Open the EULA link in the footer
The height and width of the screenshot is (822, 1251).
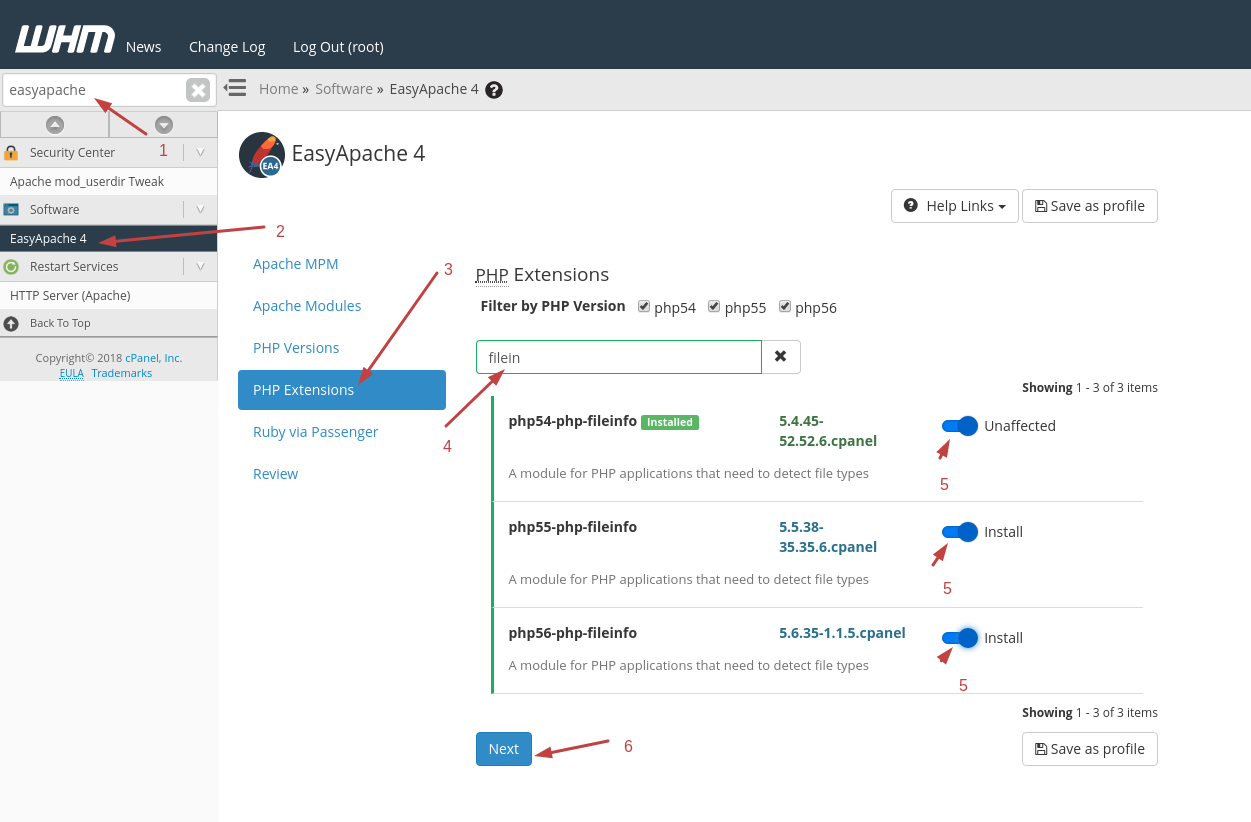(x=70, y=372)
